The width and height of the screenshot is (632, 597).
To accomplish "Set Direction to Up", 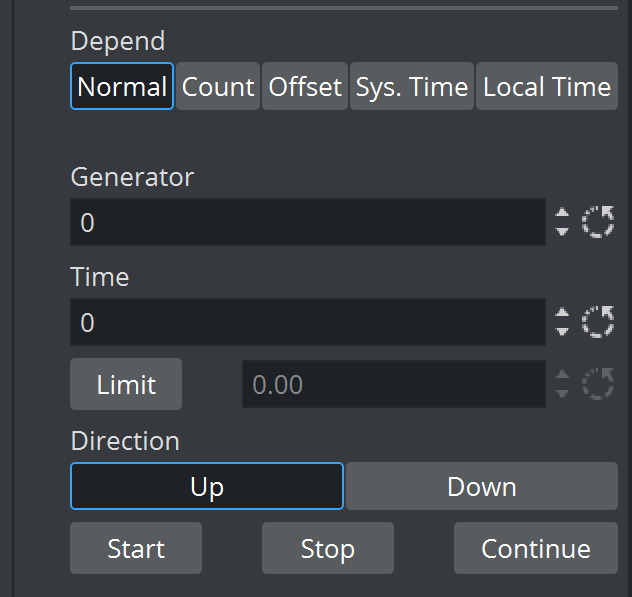I will click(207, 487).
